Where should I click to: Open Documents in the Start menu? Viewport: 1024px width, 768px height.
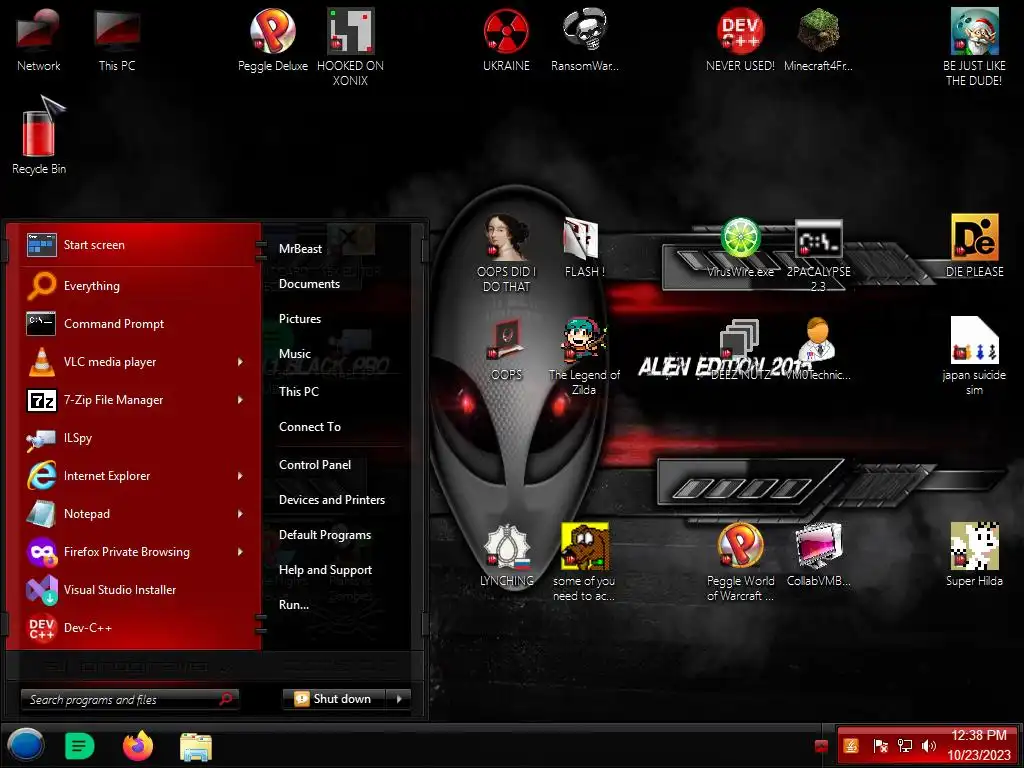pos(309,284)
